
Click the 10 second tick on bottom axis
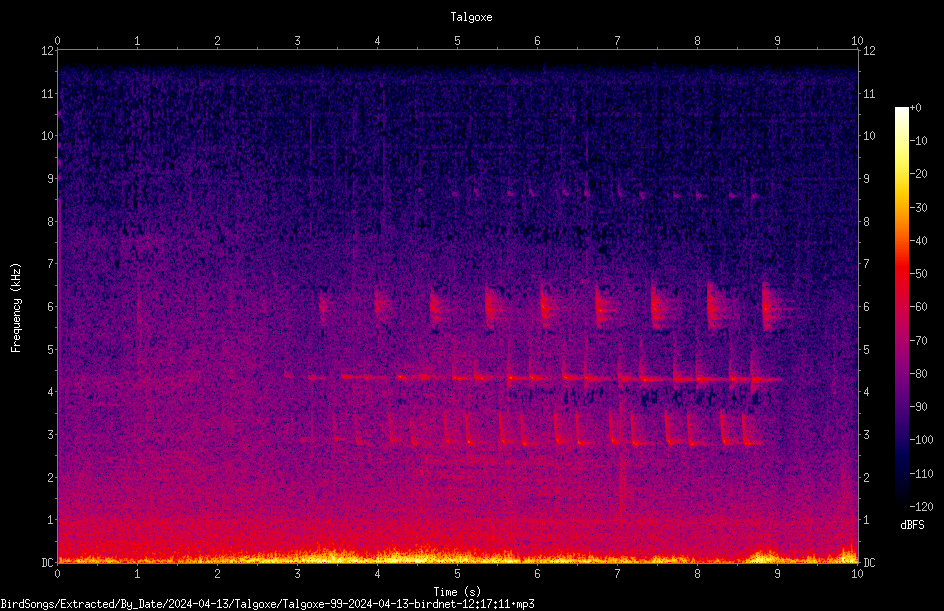[857, 574]
